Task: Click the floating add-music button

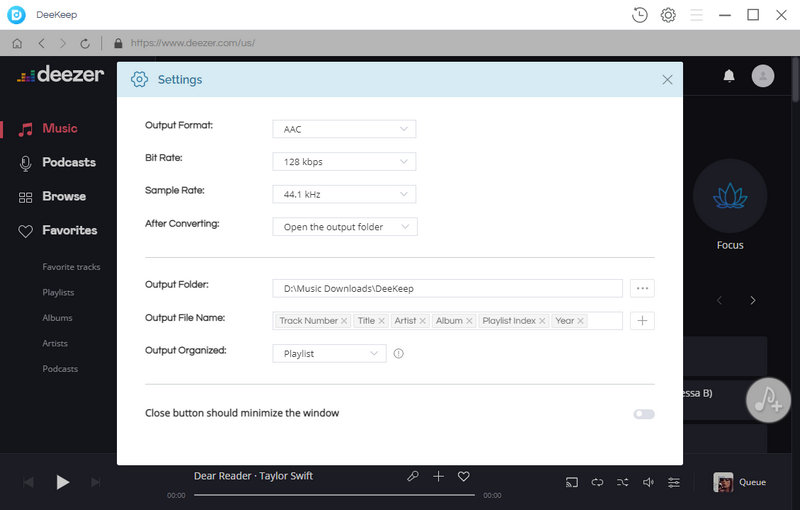Action: click(768, 400)
